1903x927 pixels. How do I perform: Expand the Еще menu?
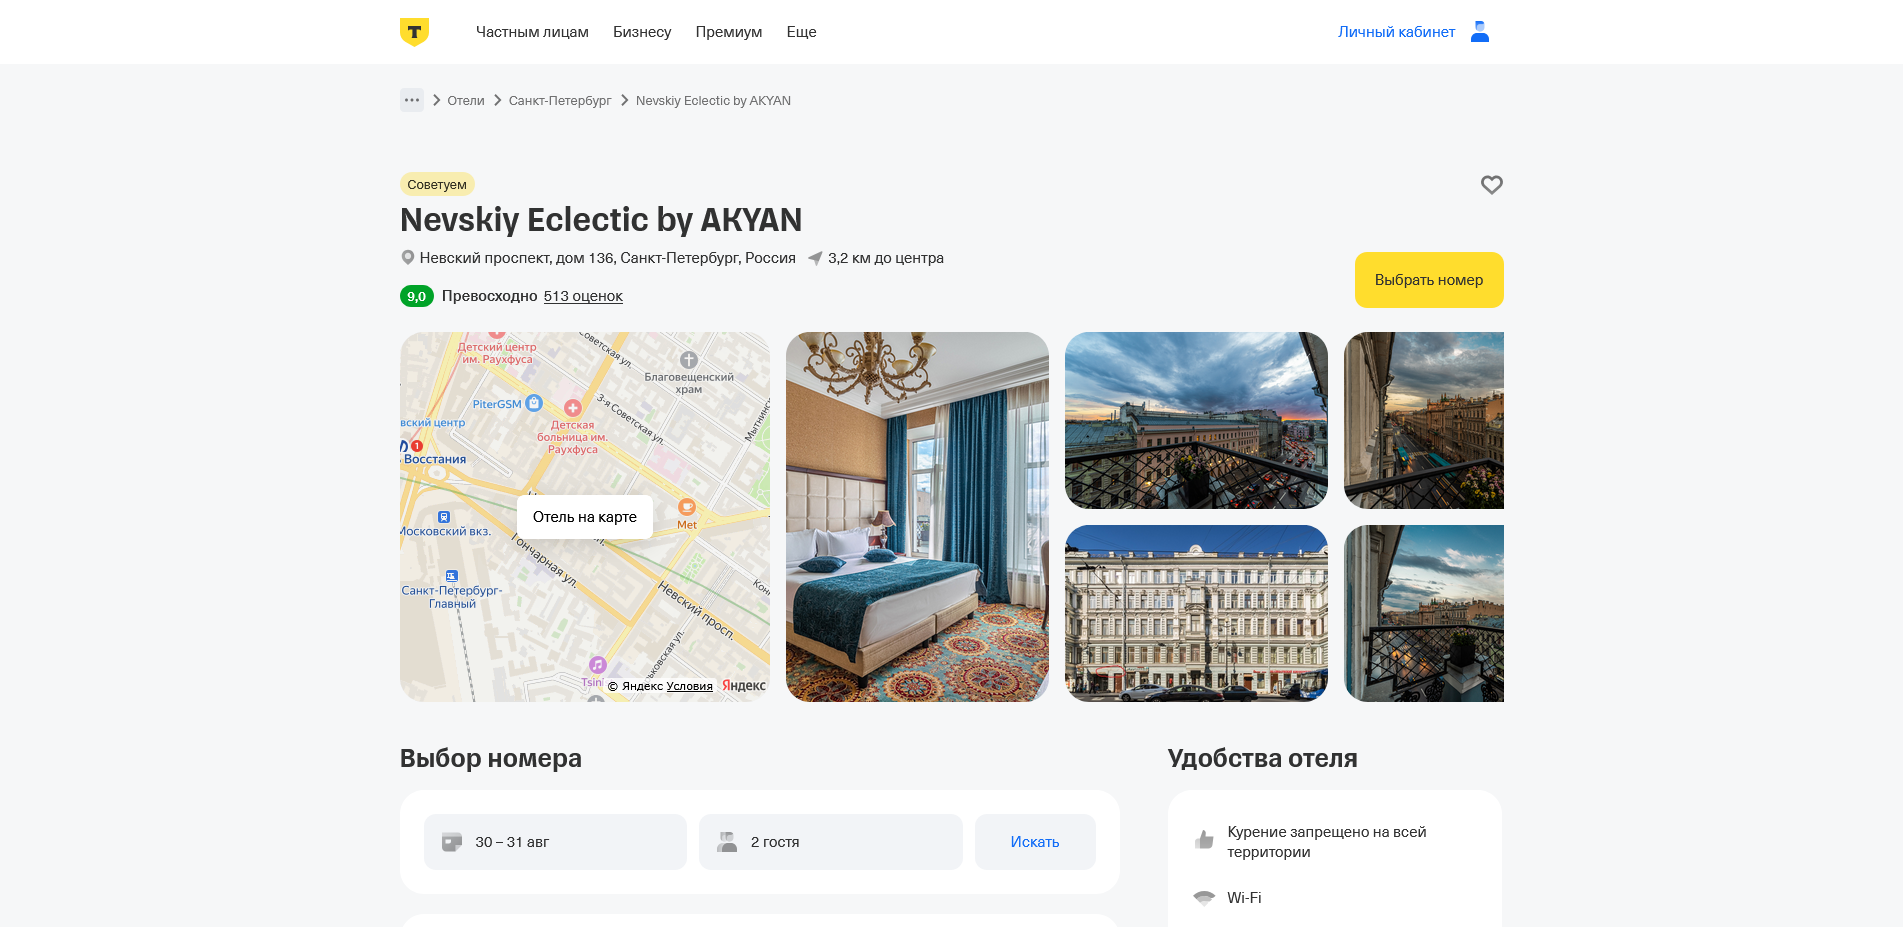coord(801,32)
